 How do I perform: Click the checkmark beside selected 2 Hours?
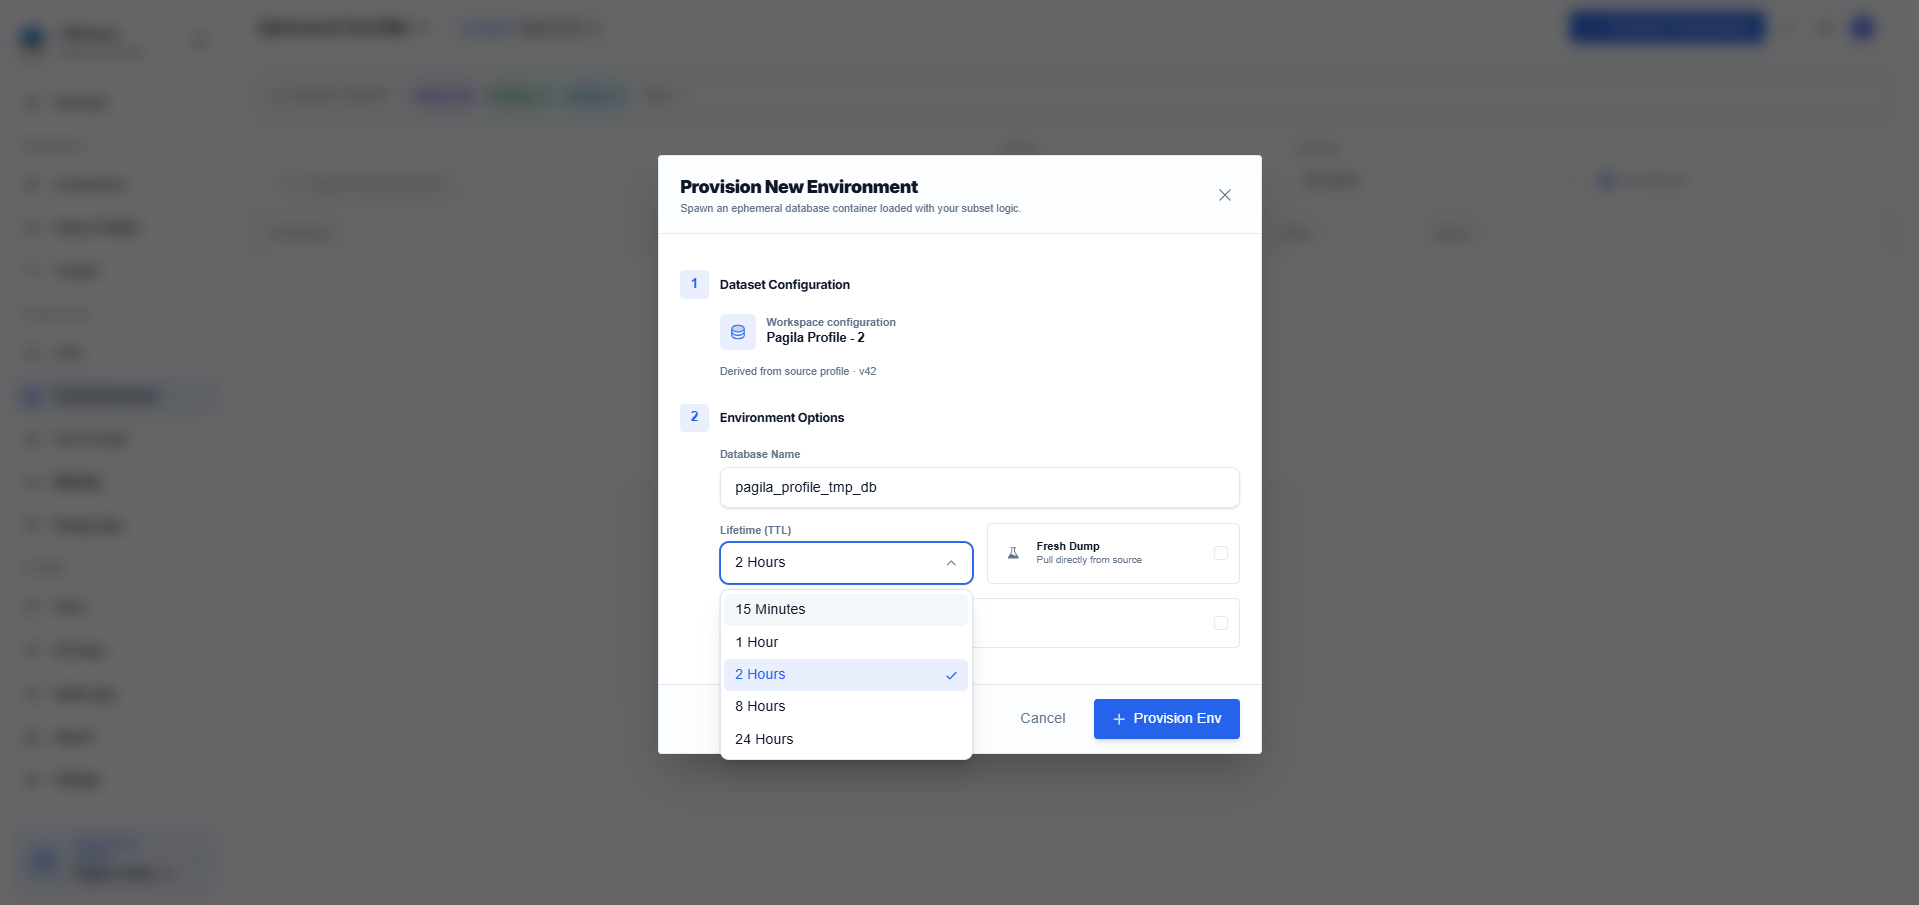pyautogui.click(x=951, y=675)
